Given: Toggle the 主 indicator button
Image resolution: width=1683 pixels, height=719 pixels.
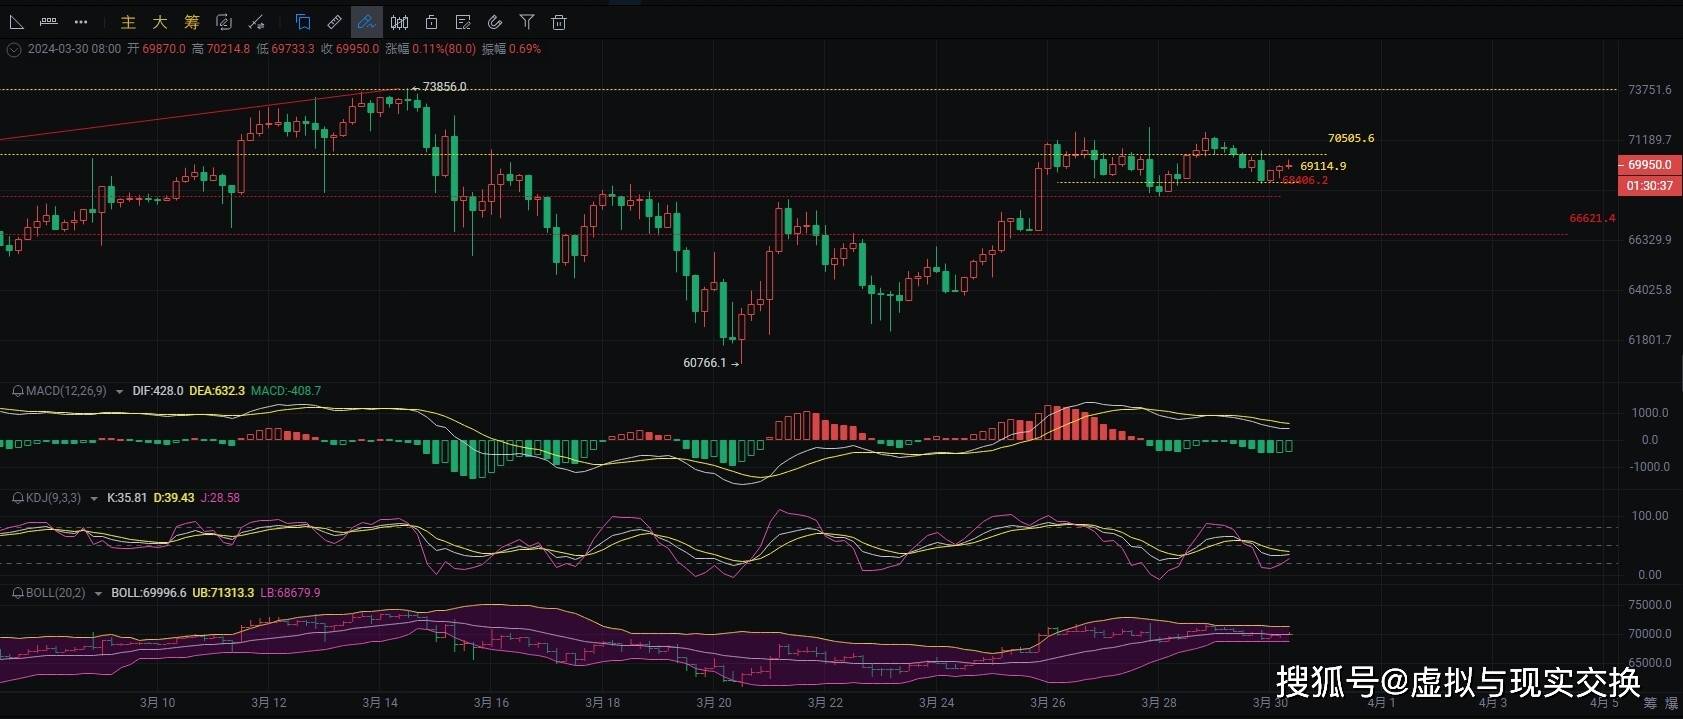Looking at the screenshot, I should (128, 21).
